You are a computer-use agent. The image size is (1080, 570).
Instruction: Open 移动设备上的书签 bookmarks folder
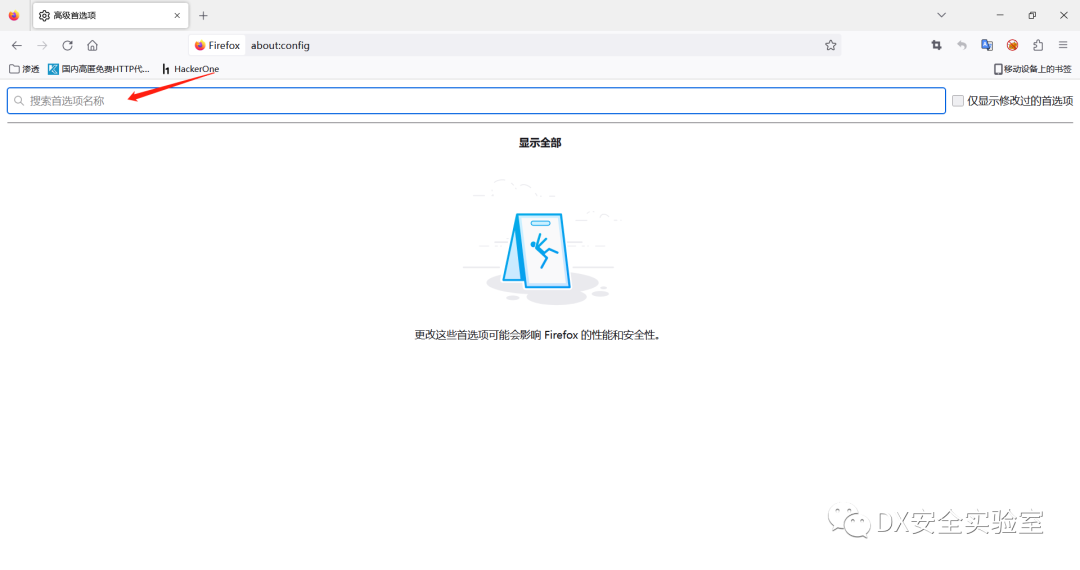1032,69
